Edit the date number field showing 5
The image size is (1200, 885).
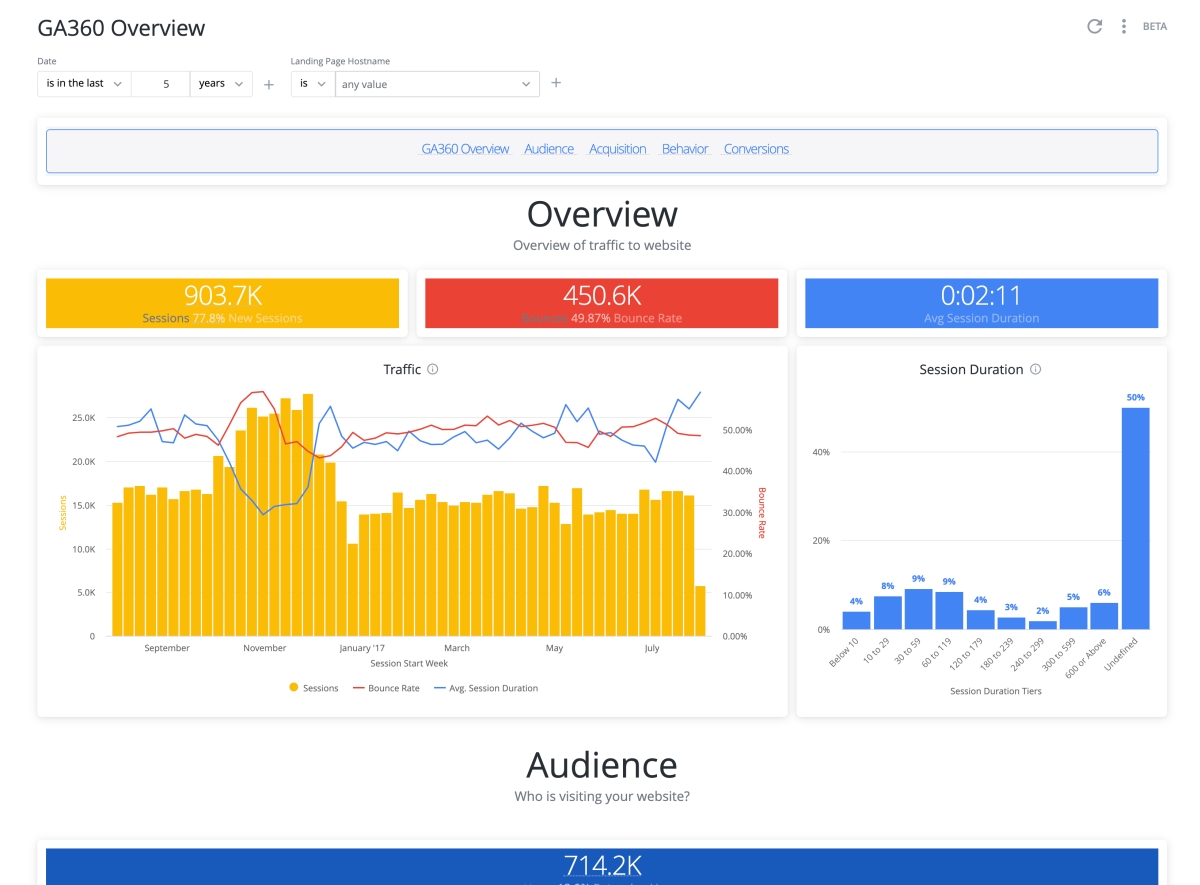pyautogui.click(x=160, y=84)
